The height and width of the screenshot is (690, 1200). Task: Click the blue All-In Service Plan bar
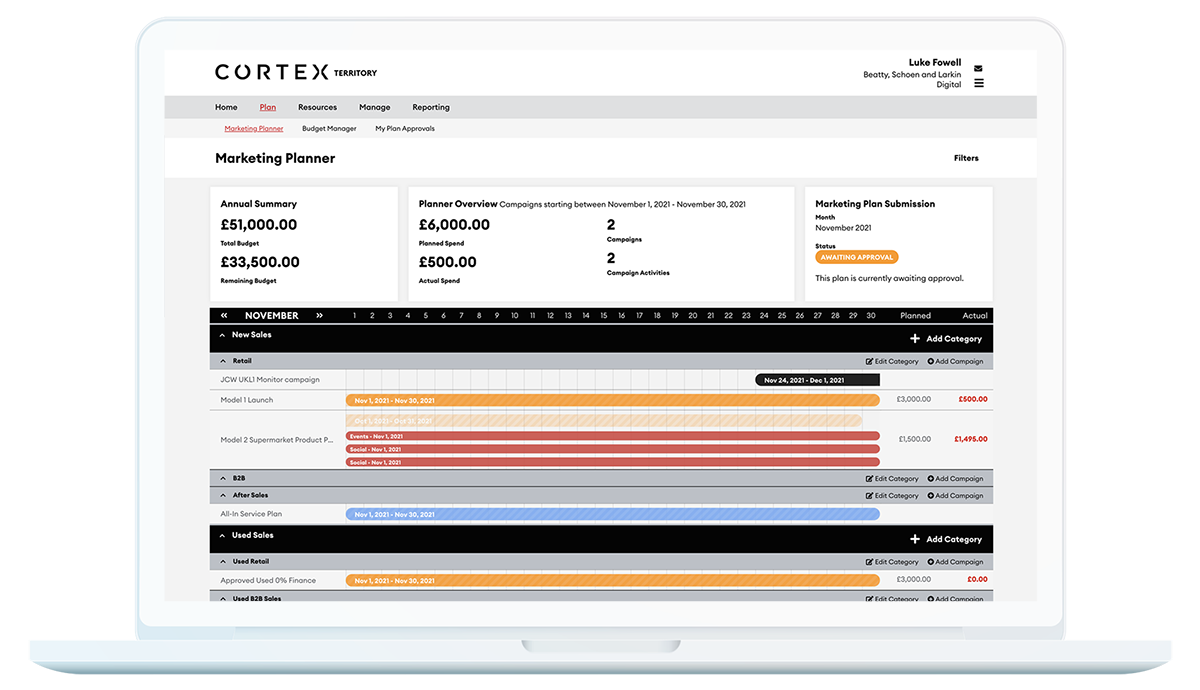[612, 514]
